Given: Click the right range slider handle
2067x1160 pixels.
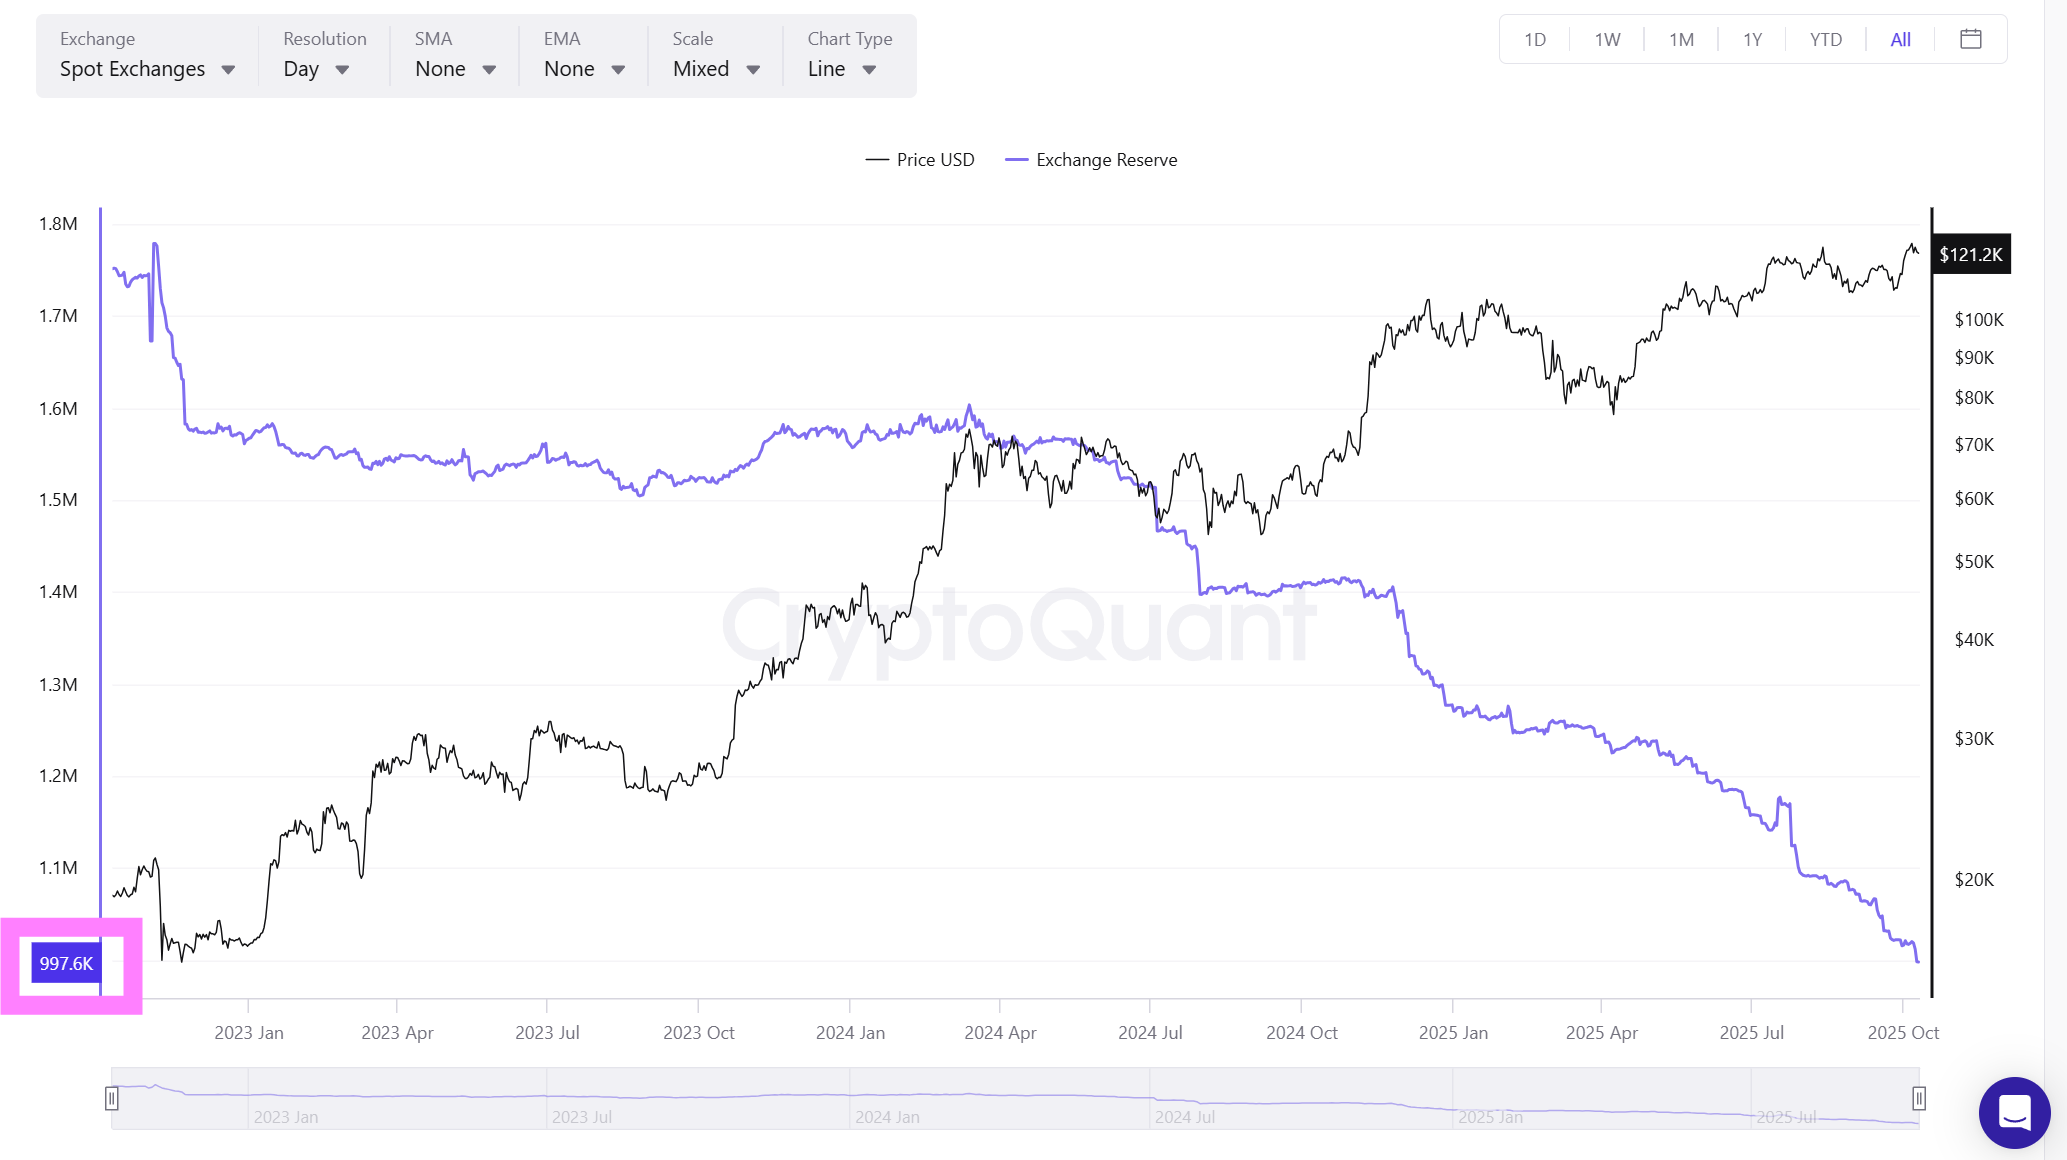Looking at the screenshot, I should (1918, 1099).
